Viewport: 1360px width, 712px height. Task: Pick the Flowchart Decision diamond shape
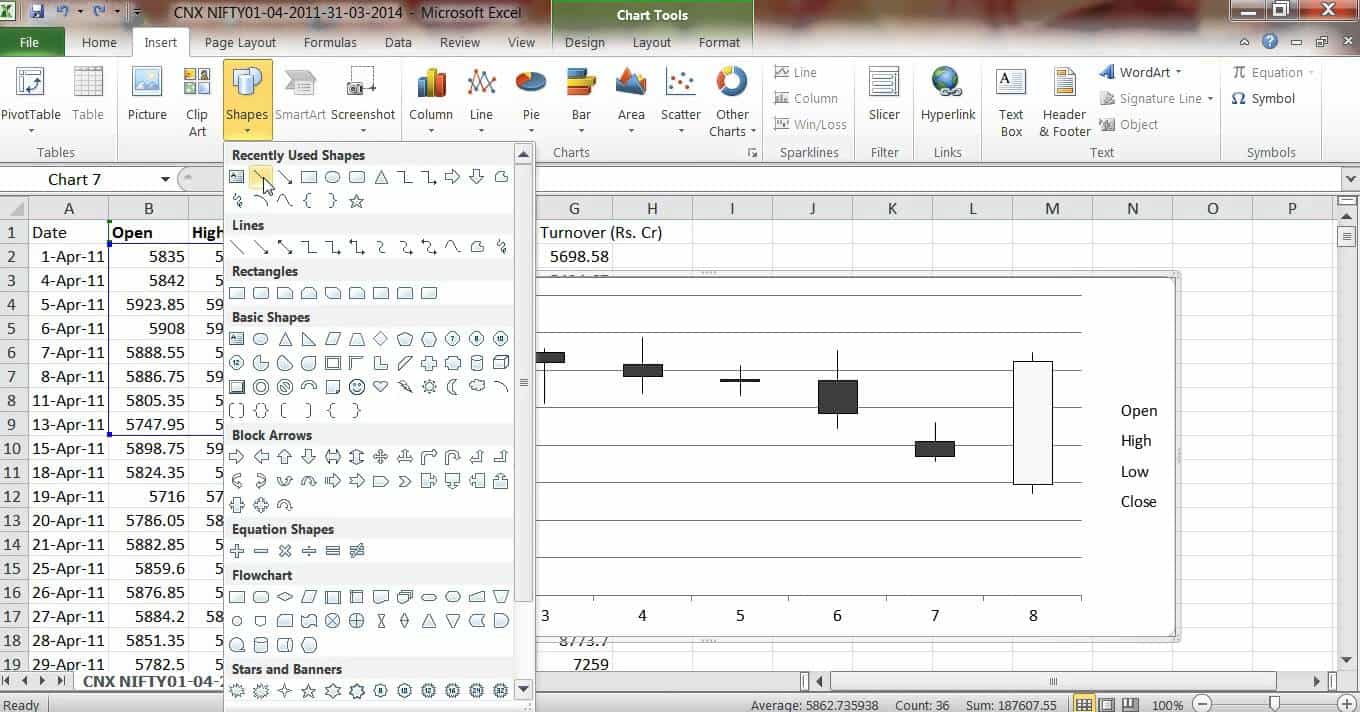coord(285,597)
